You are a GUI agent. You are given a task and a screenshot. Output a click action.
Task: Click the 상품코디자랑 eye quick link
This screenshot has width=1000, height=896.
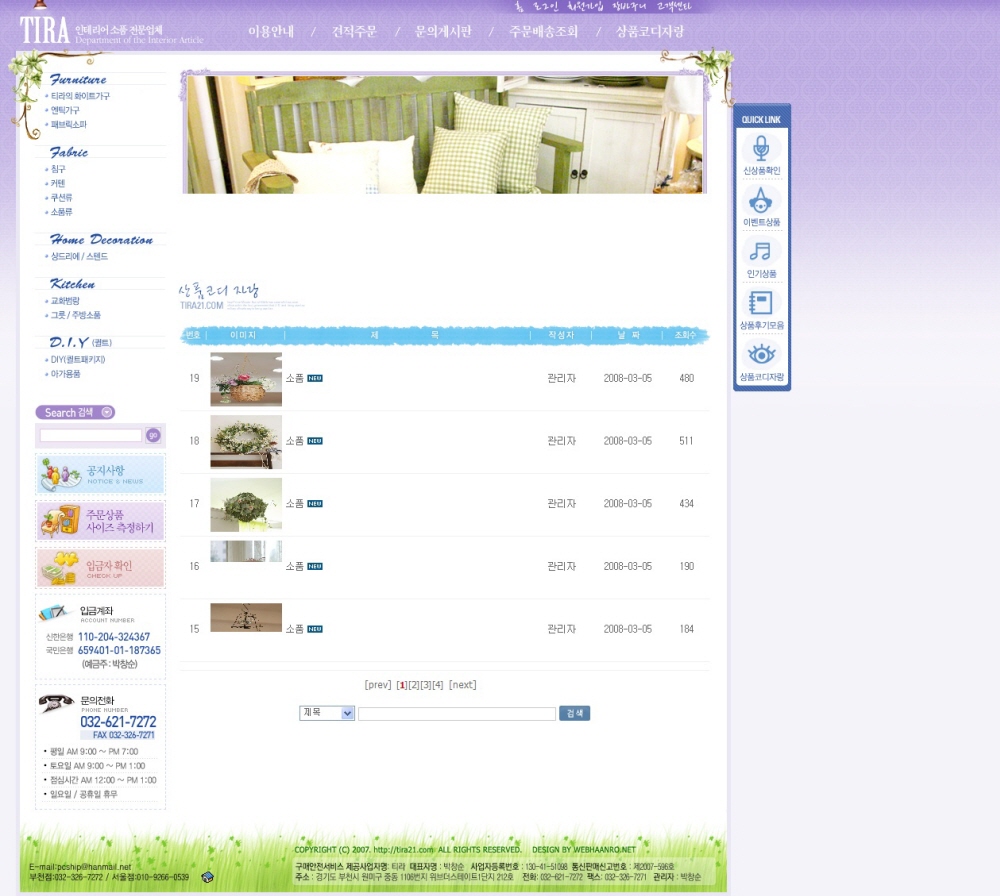click(x=761, y=361)
